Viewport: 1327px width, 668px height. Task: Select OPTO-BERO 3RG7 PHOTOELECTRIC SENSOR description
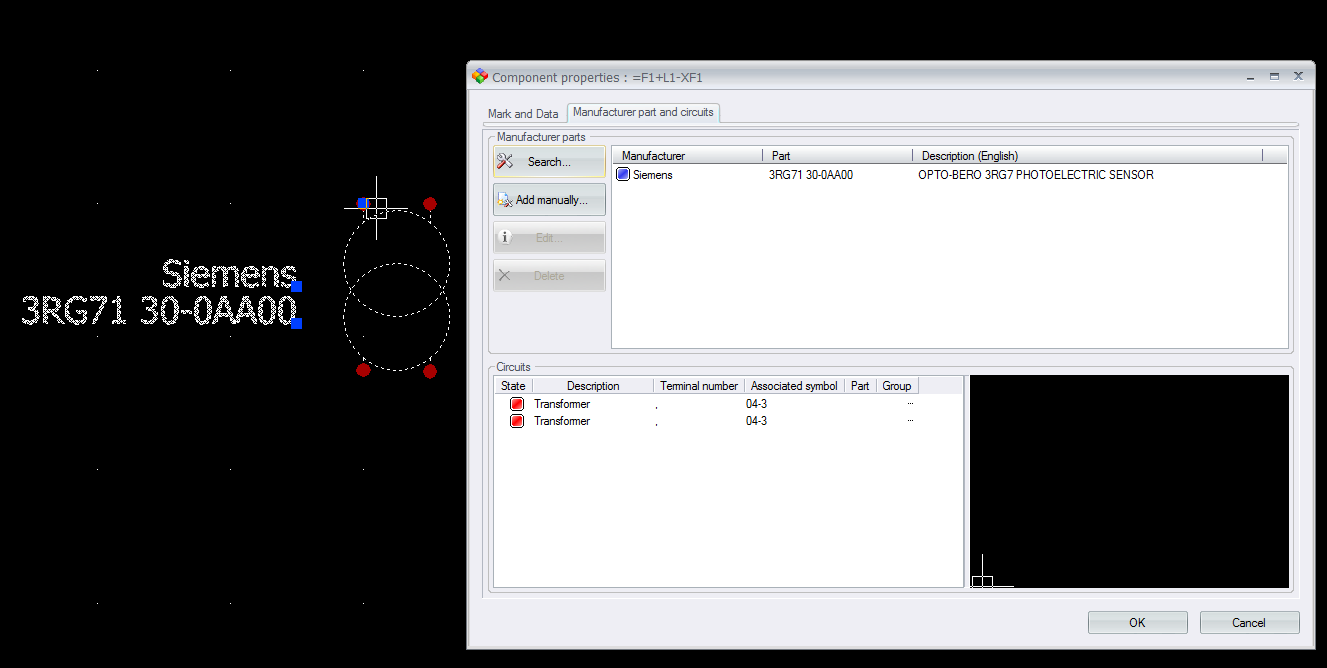tap(1036, 175)
